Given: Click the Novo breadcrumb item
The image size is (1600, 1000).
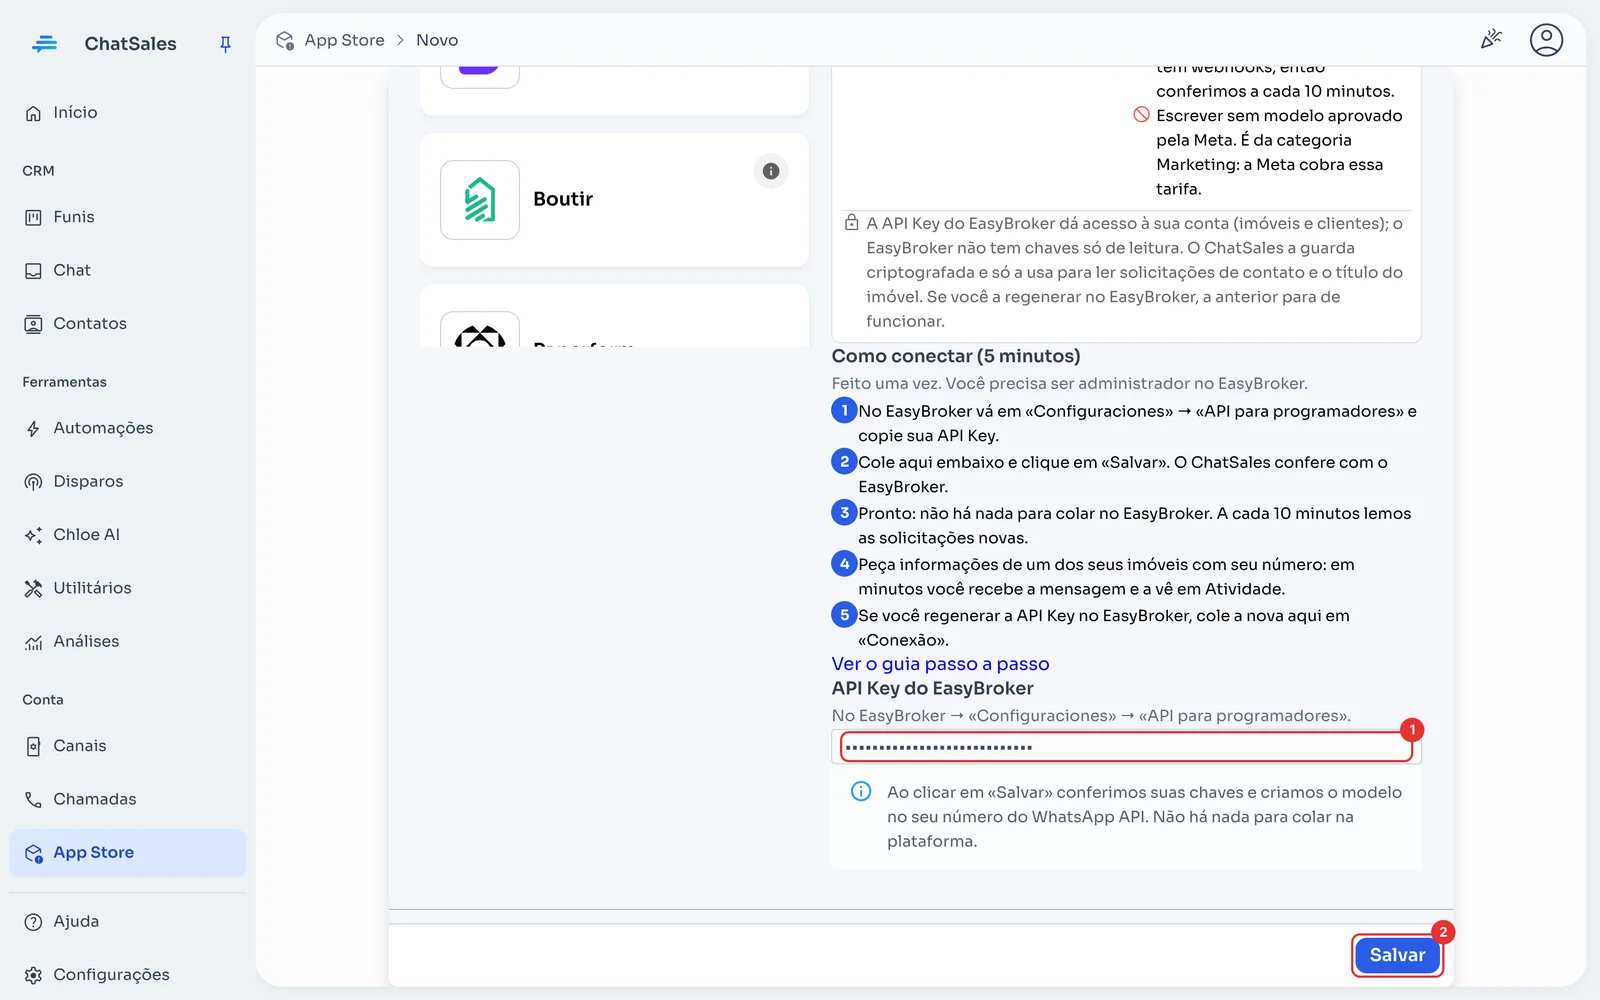Looking at the screenshot, I should click(437, 40).
